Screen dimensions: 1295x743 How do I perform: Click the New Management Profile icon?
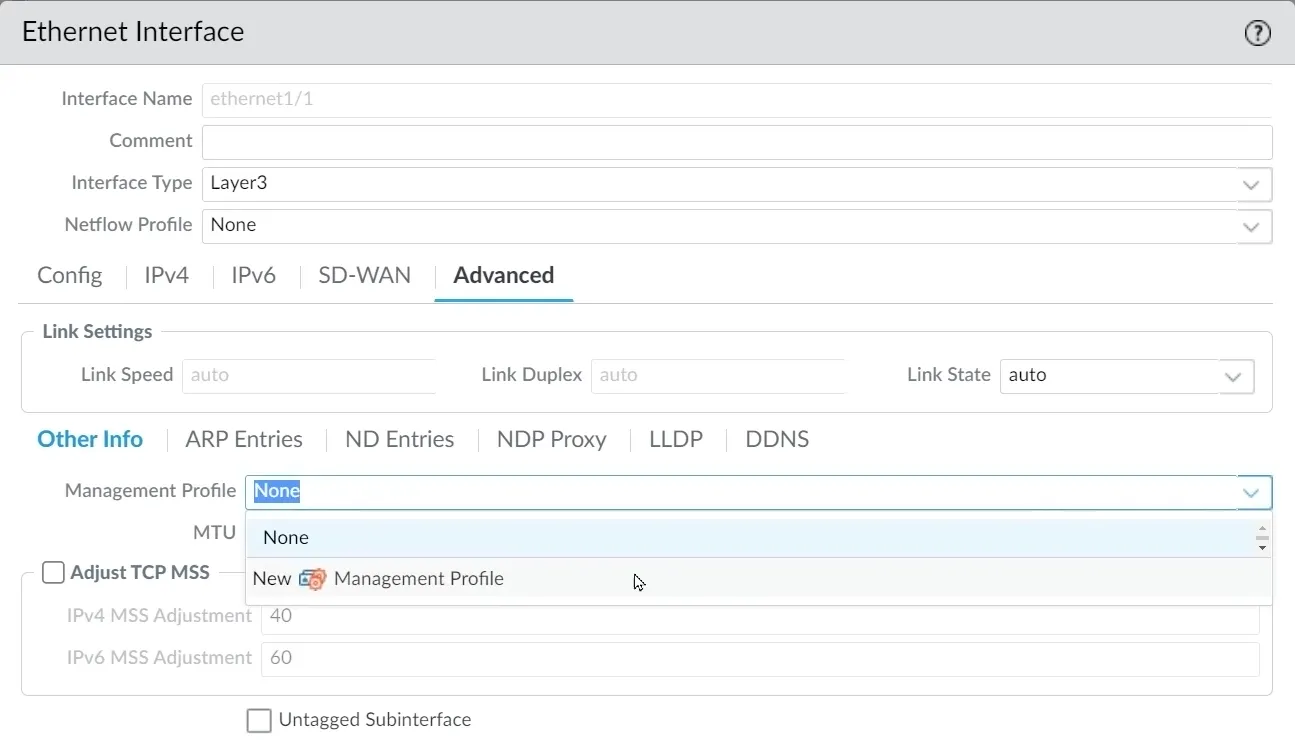coord(313,579)
